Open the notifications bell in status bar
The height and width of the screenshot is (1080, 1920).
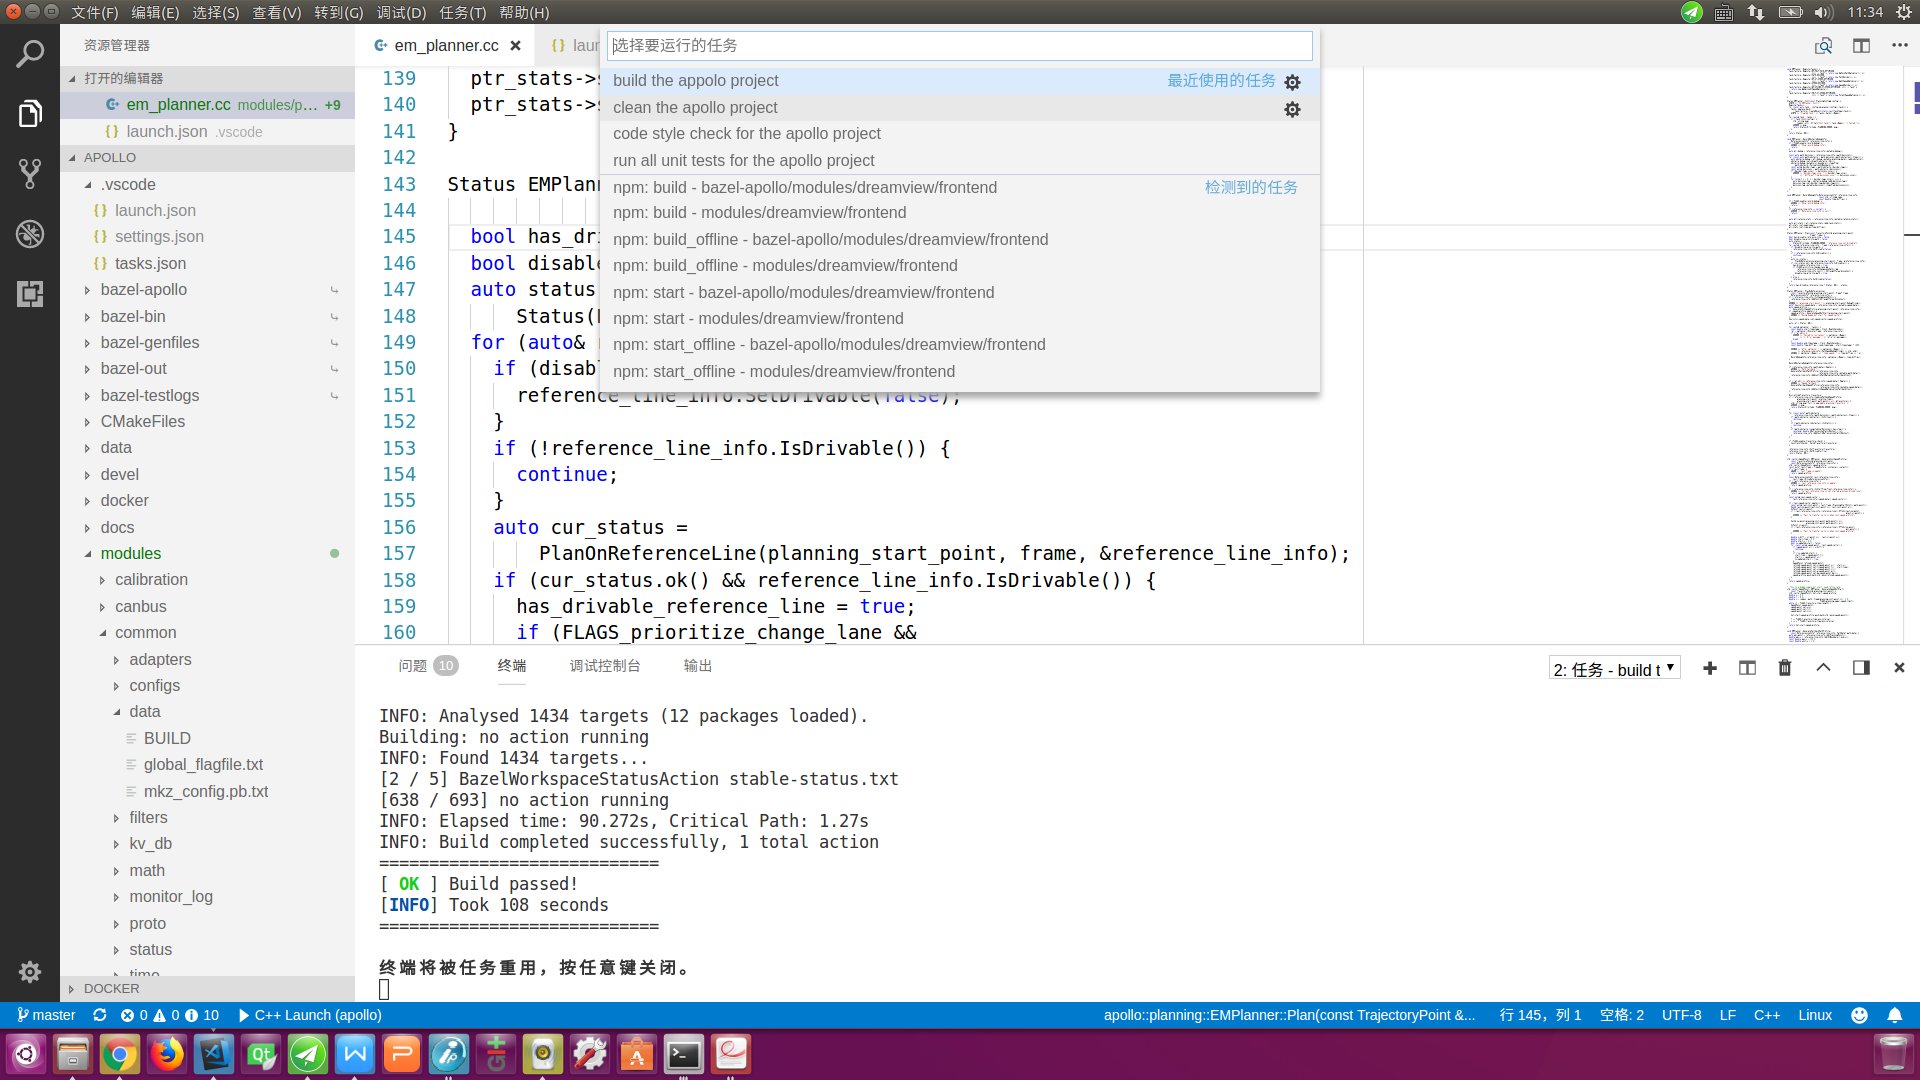1894,1015
